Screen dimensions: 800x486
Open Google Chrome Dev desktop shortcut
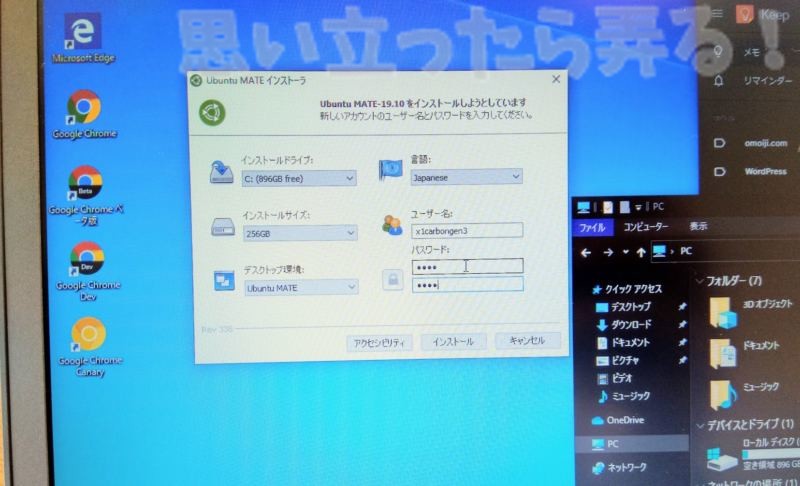tap(88, 271)
